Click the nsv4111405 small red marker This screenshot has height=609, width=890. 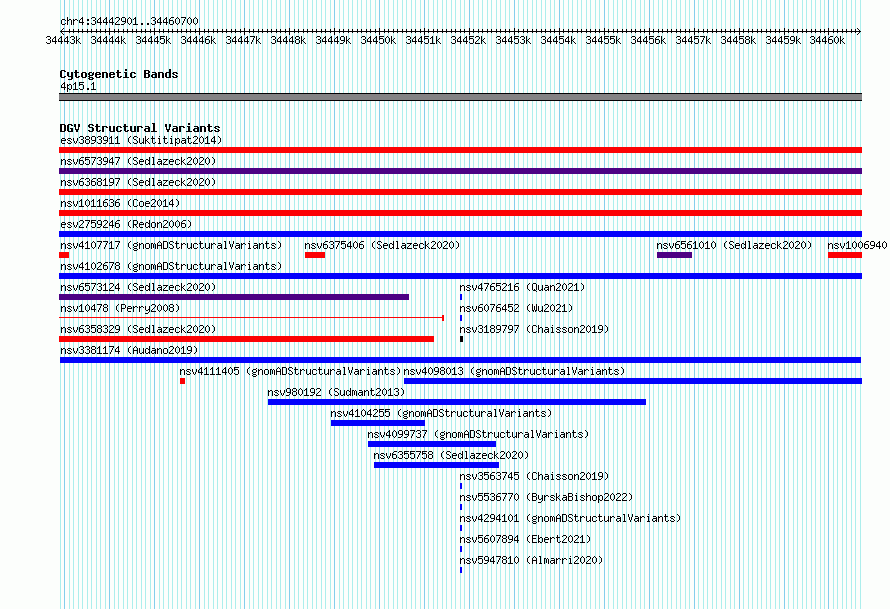tap(182, 381)
